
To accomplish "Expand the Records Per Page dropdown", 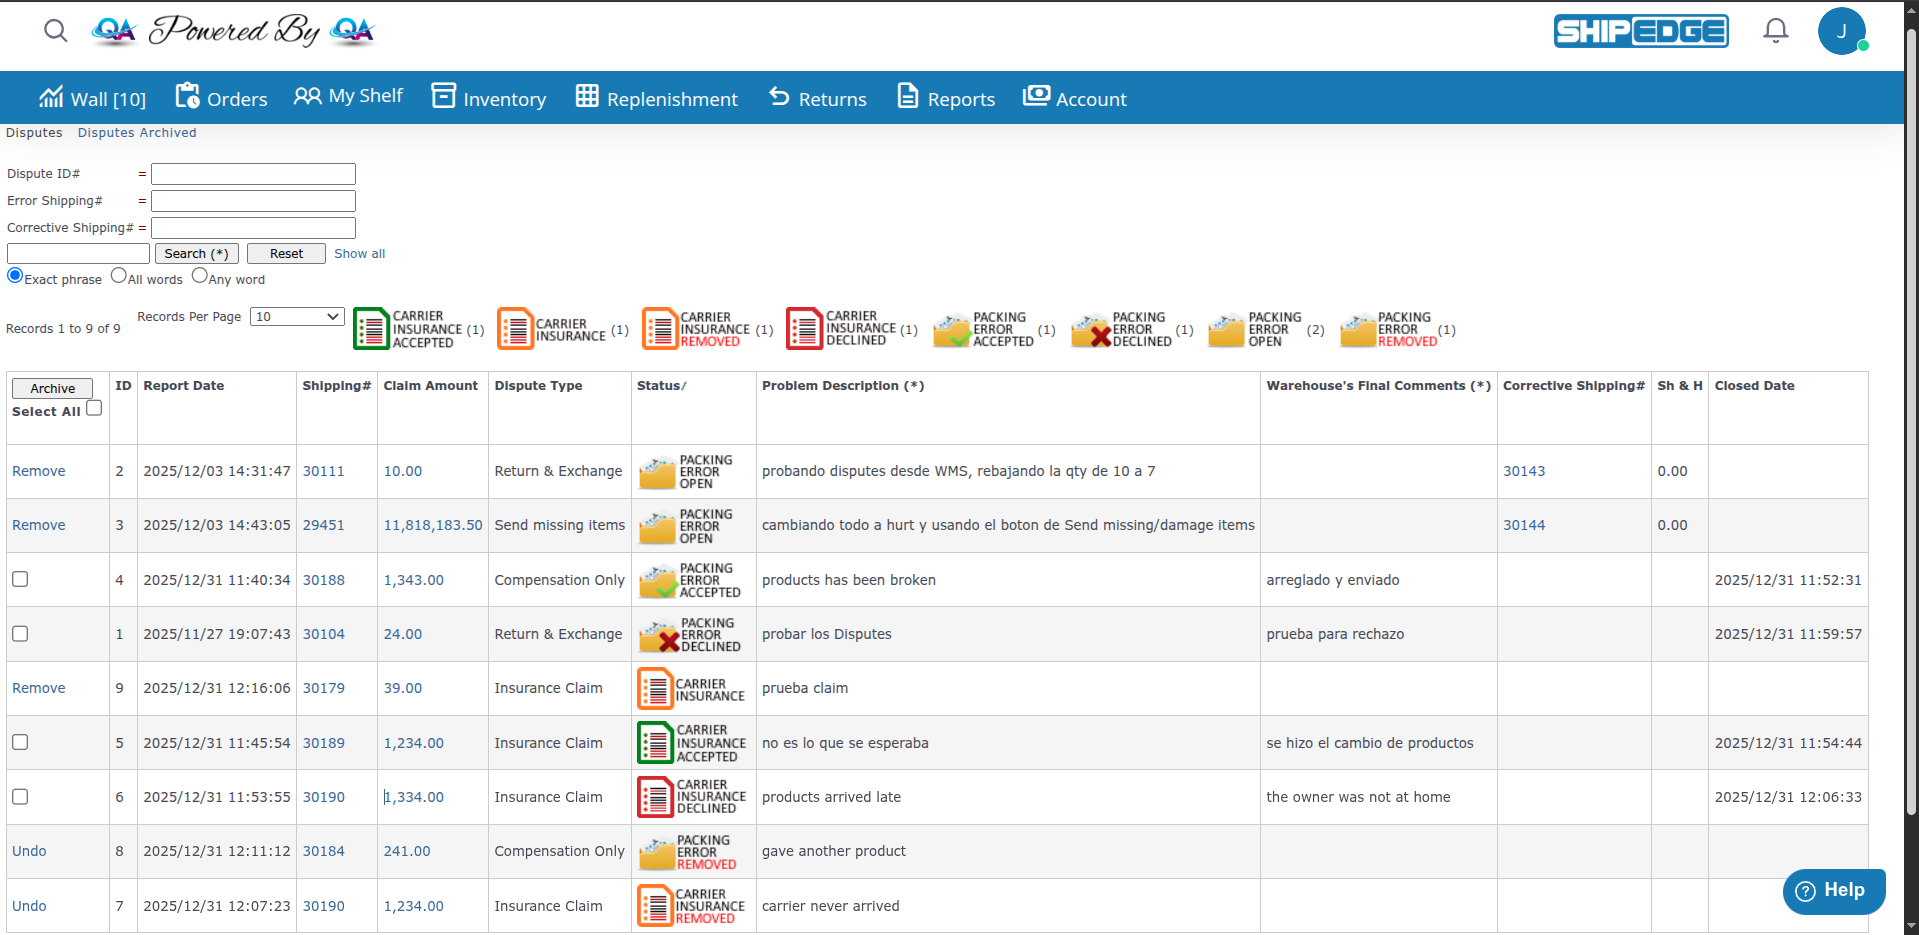I will click(x=297, y=317).
